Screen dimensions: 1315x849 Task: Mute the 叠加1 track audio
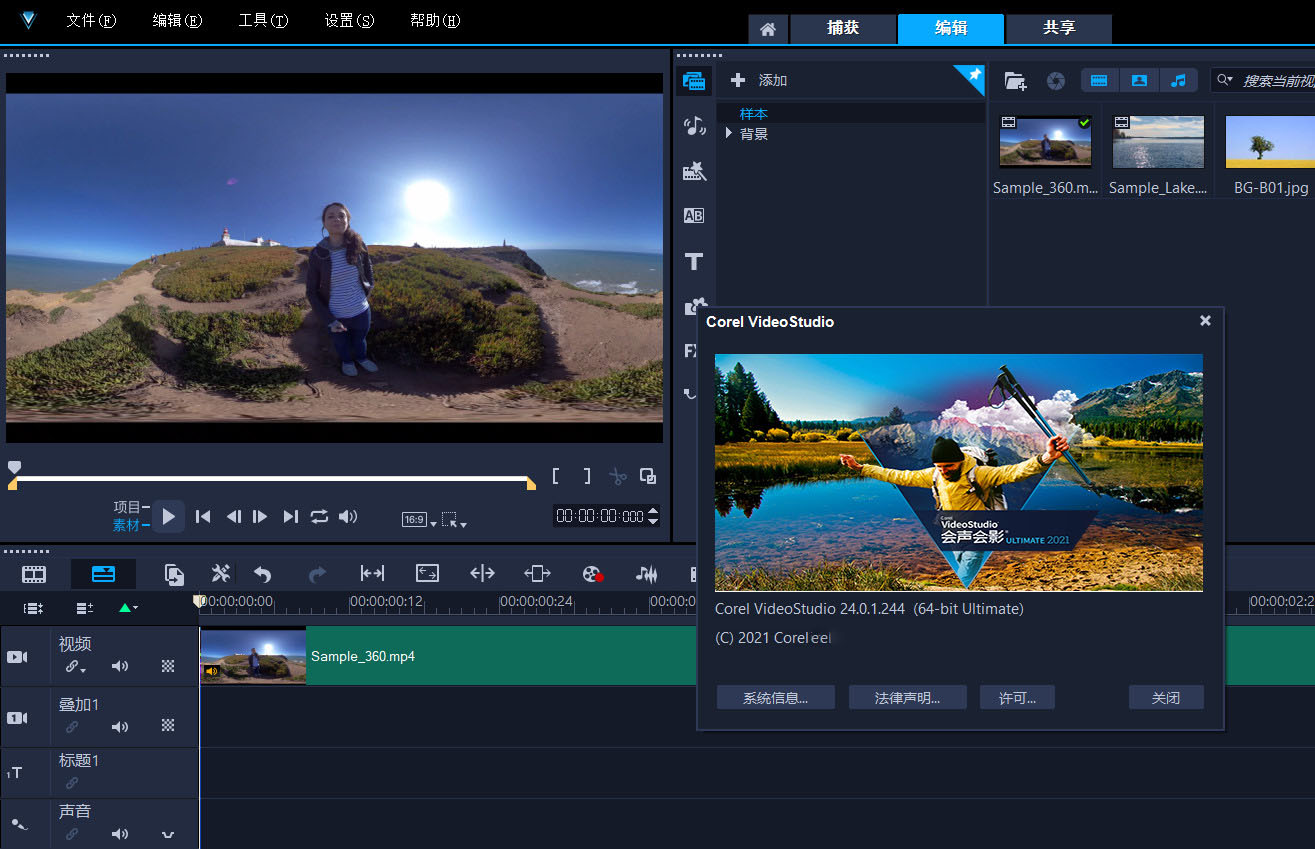coord(120,727)
